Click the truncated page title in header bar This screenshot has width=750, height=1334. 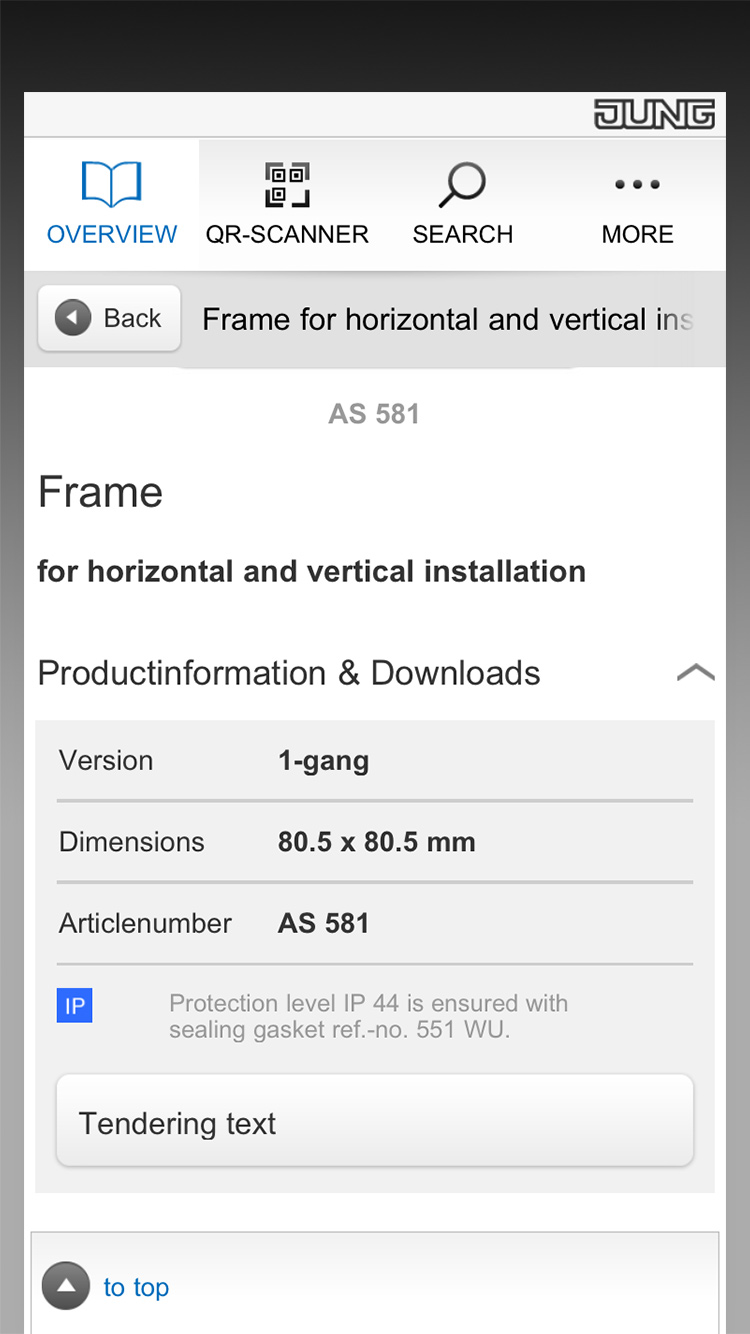tap(447, 320)
